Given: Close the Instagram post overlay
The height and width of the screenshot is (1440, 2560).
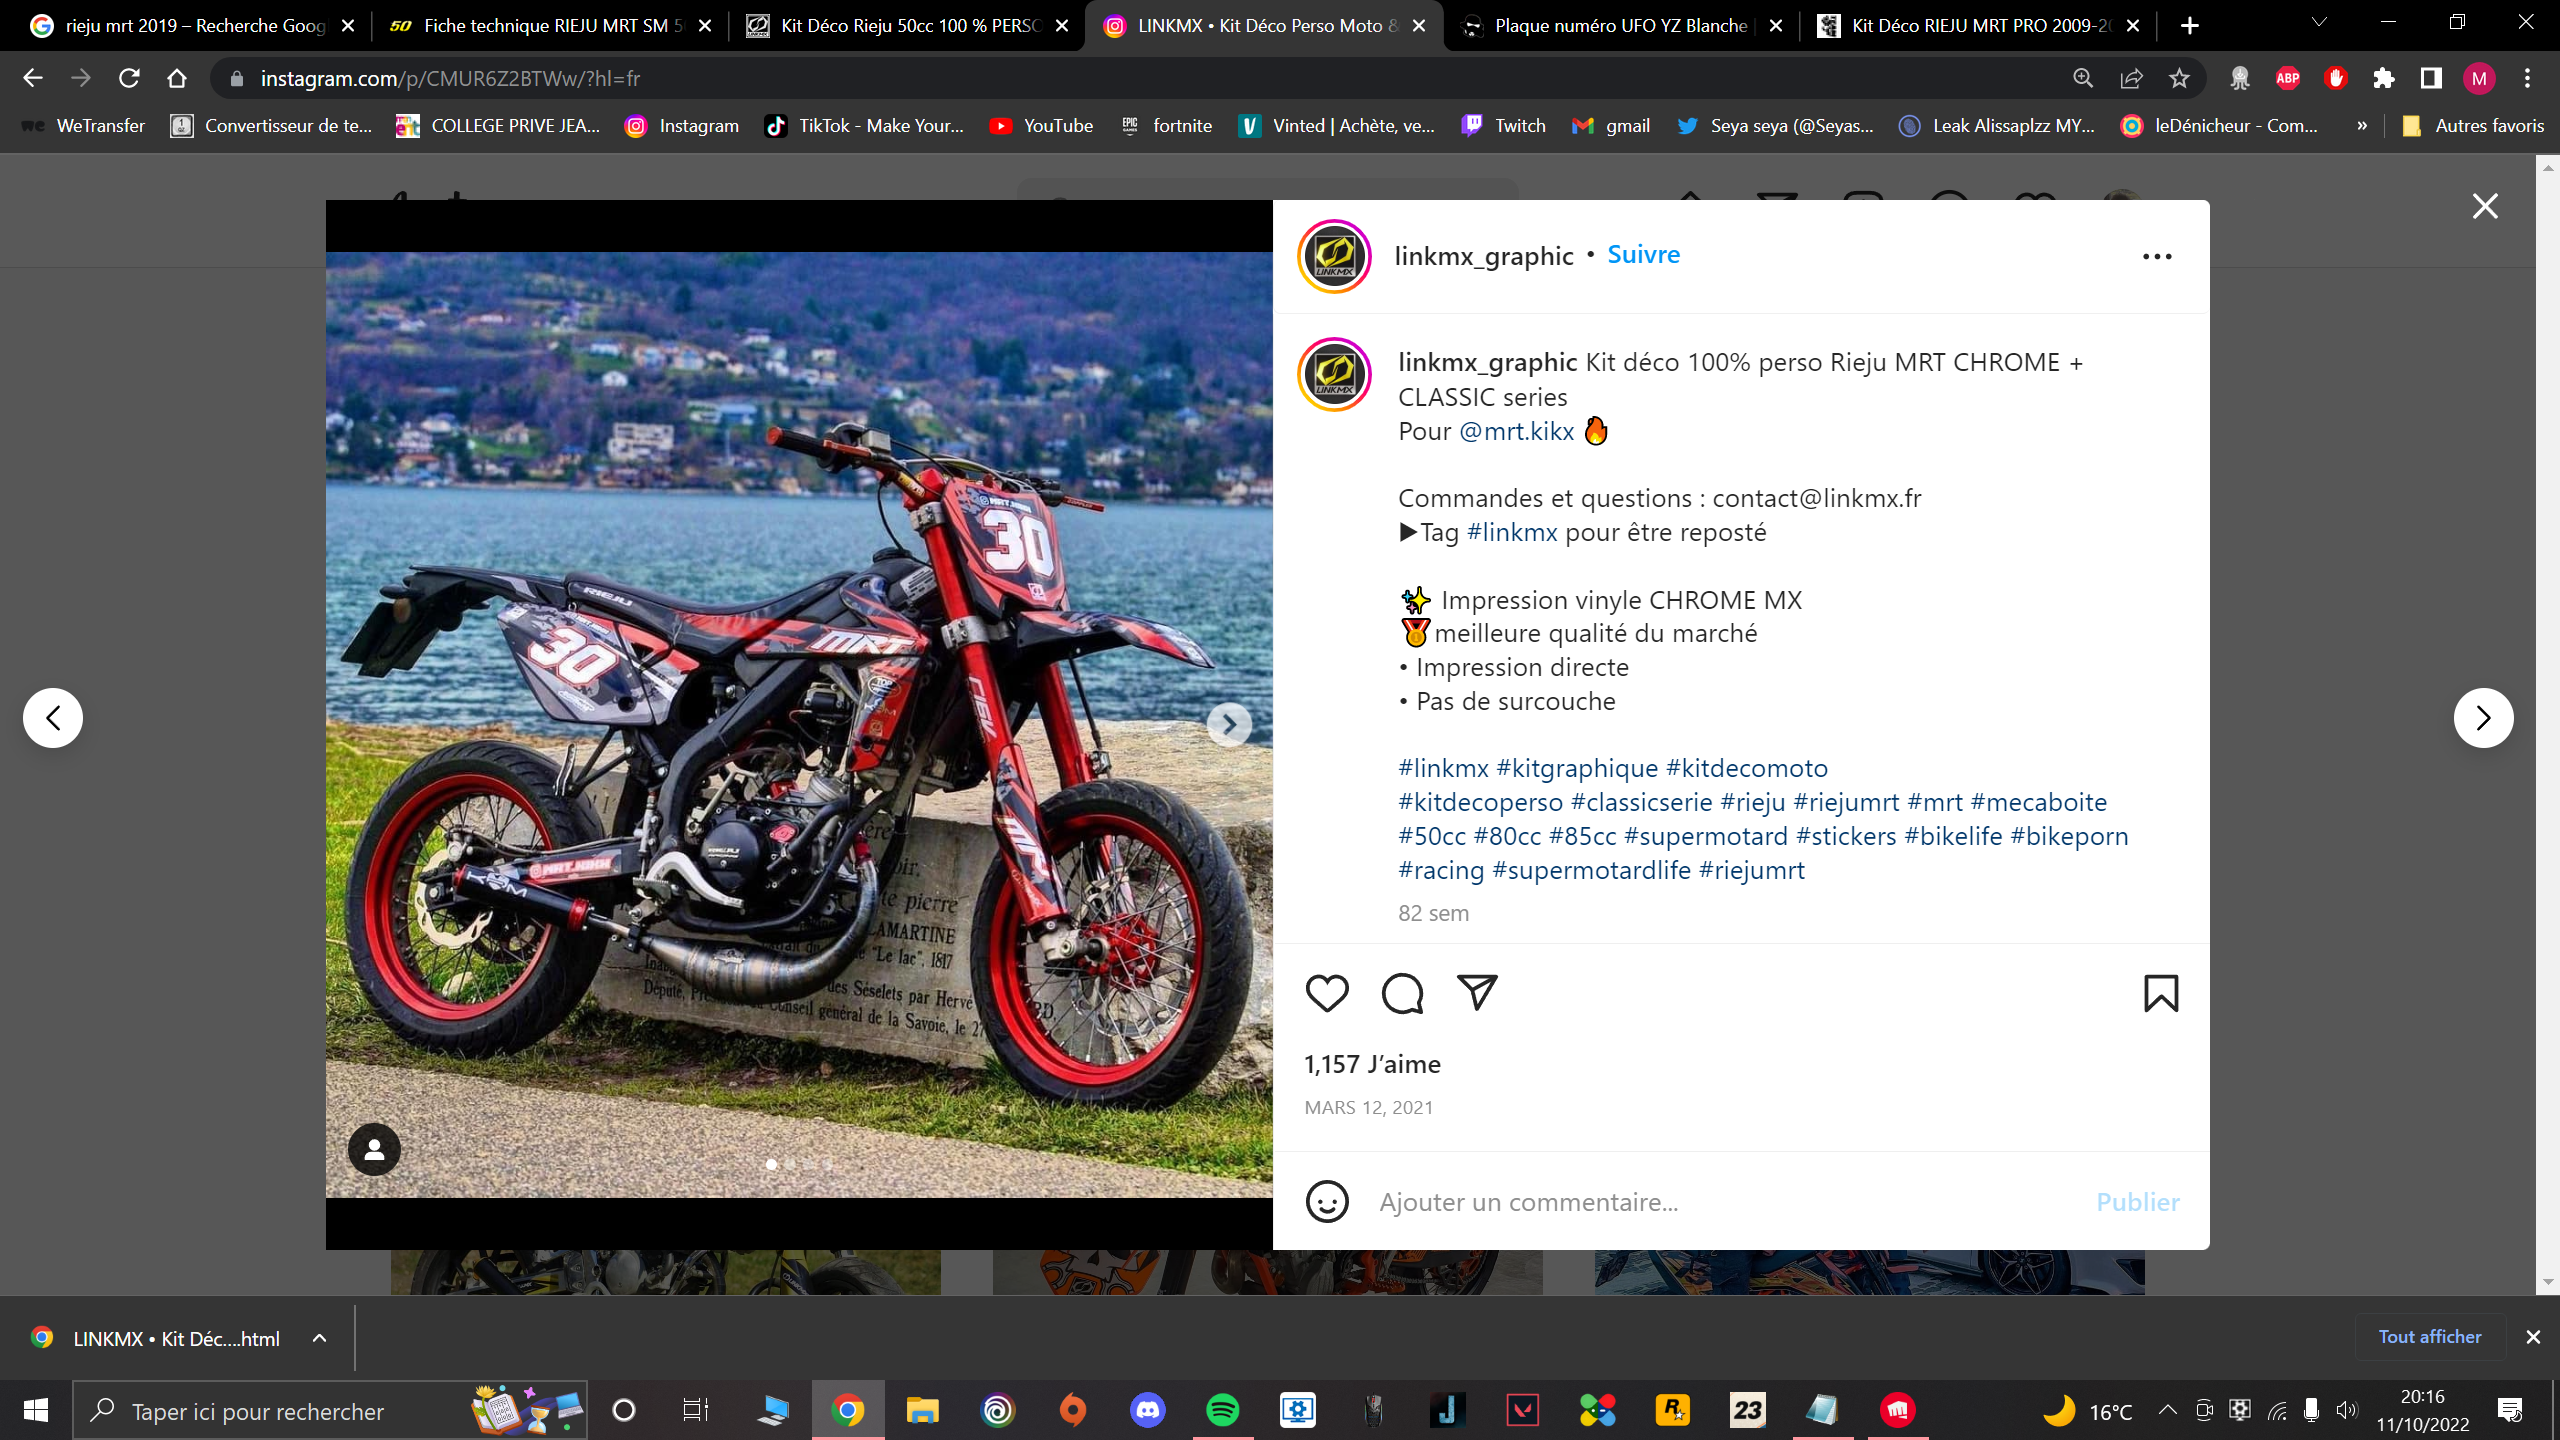Looking at the screenshot, I should (2485, 207).
